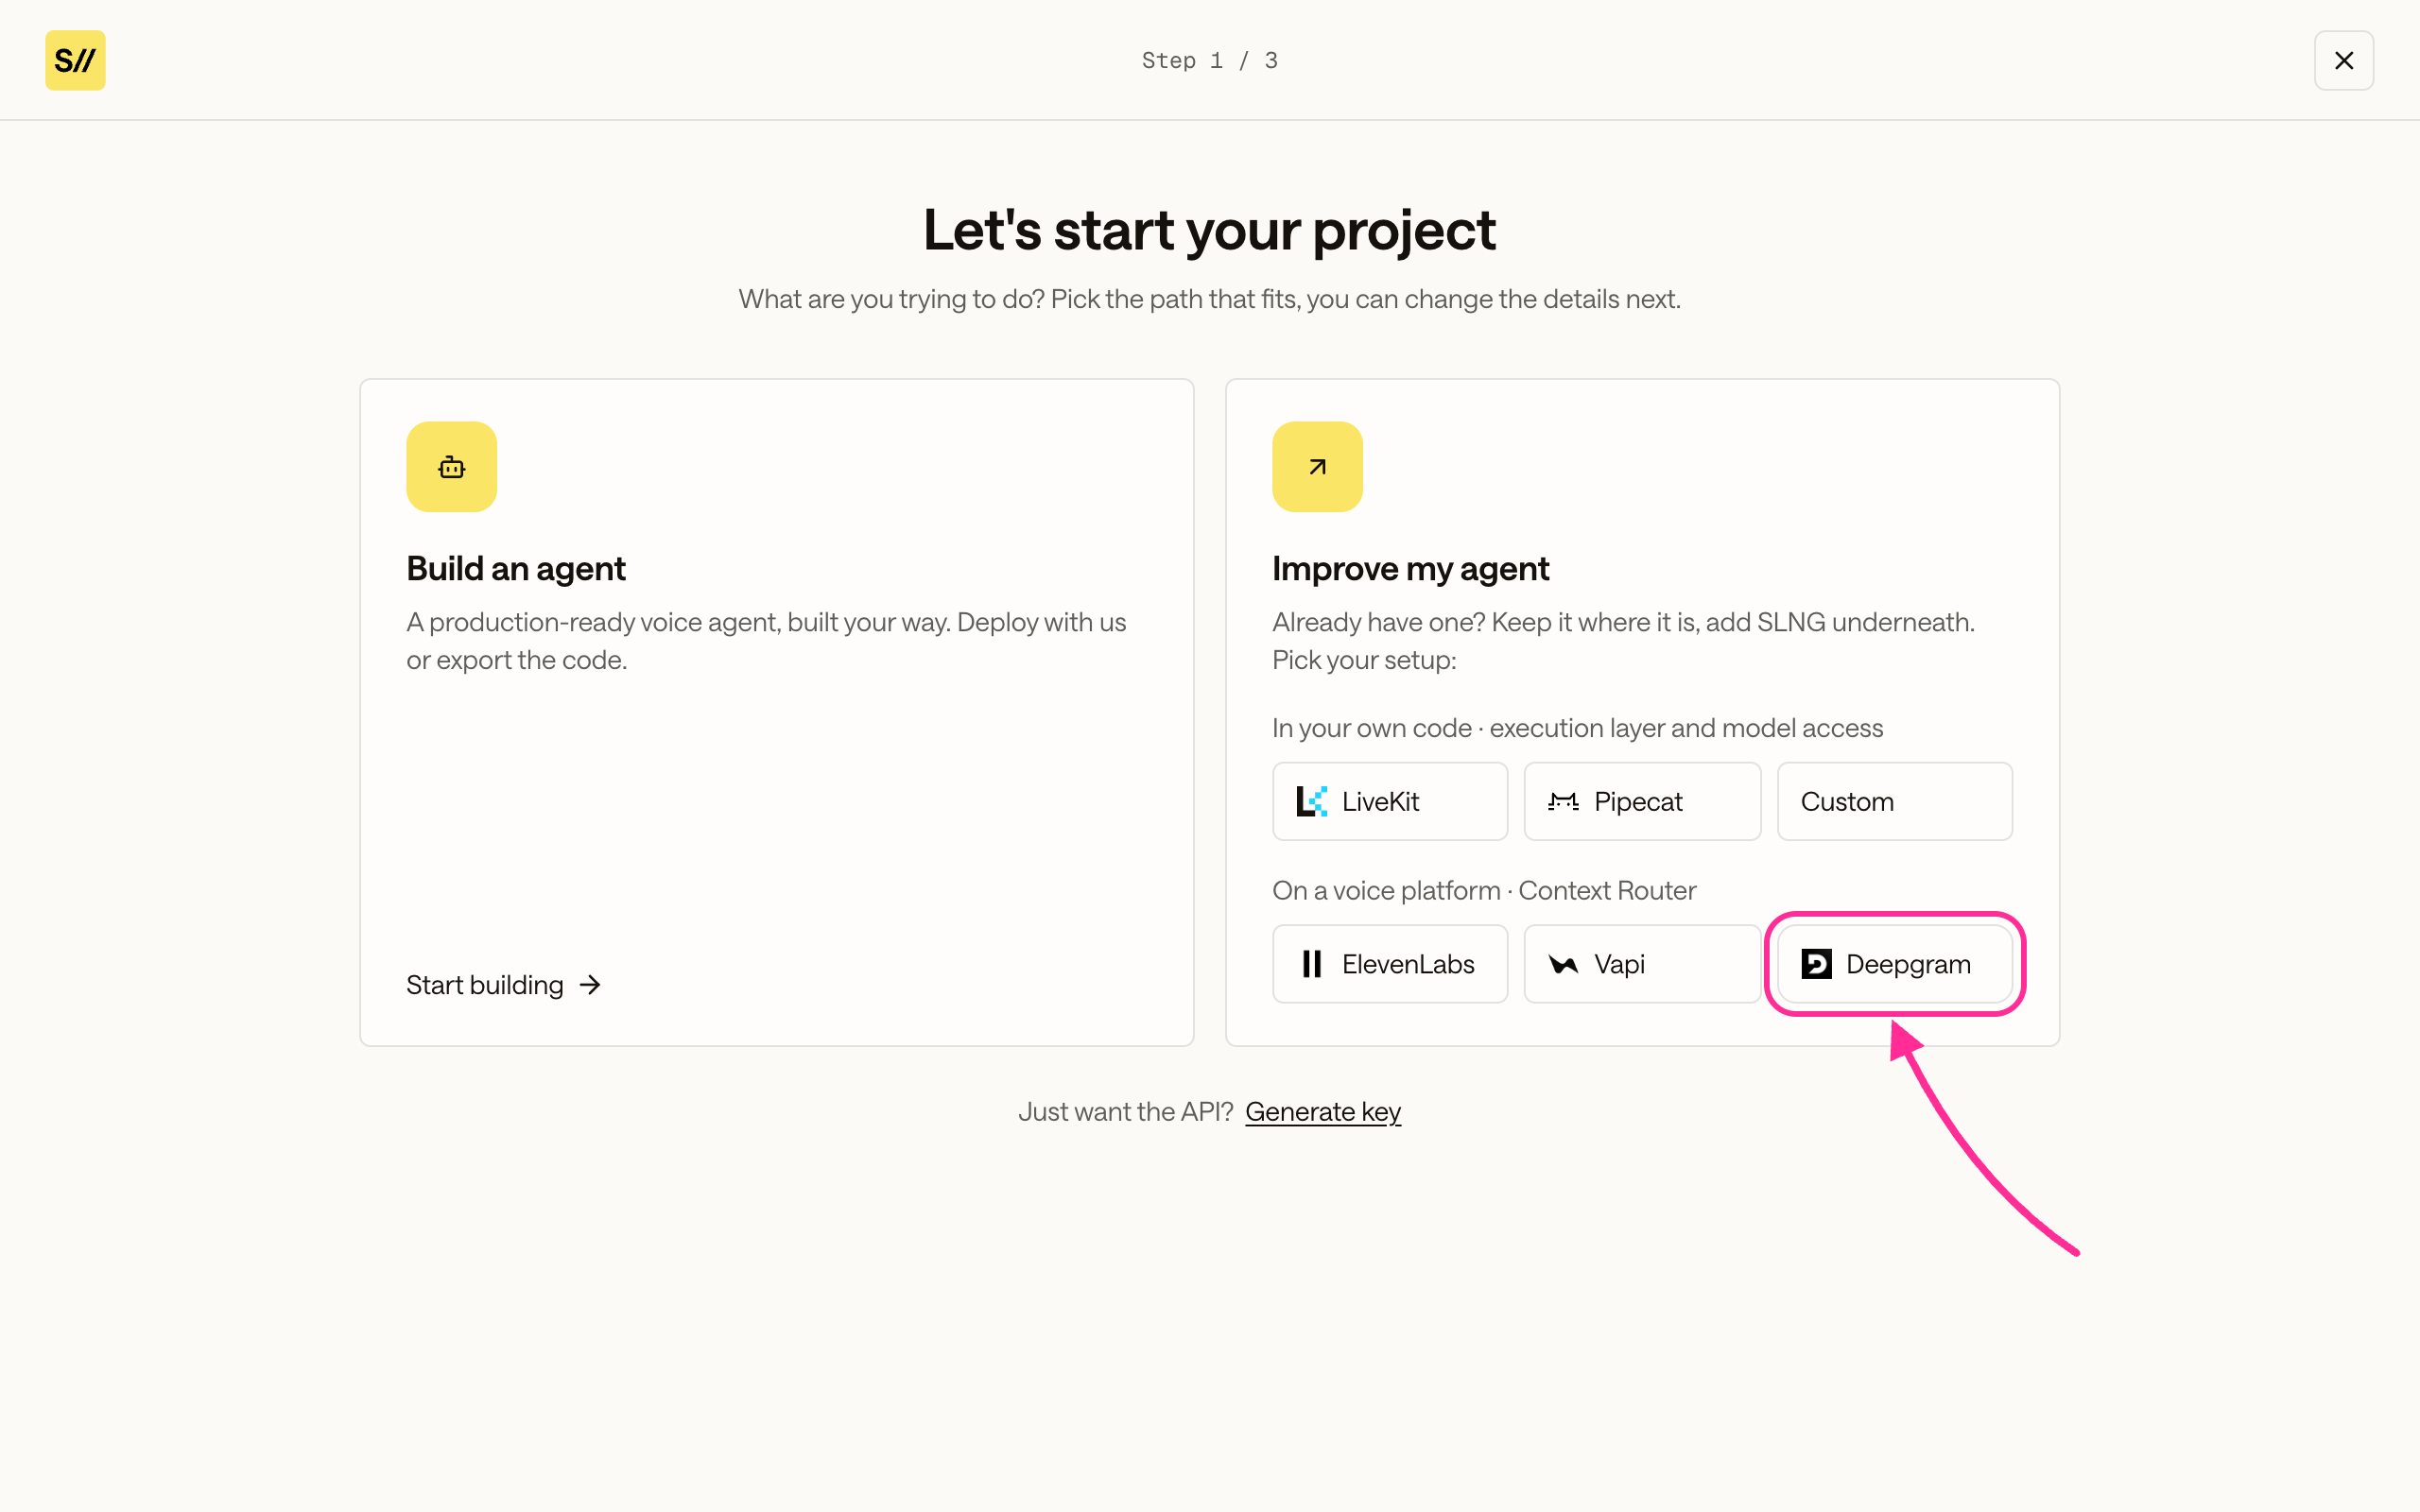Click the SLNG yellow logo

click(x=75, y=60)
